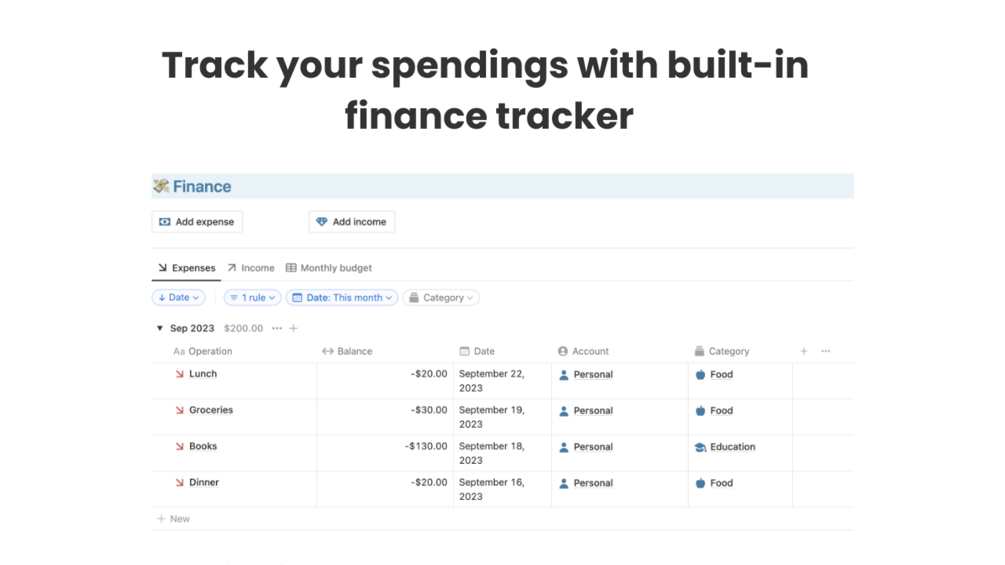Open the Date sort dropdown
This screenshot has height=565, width=1005.
pos(178,297)
